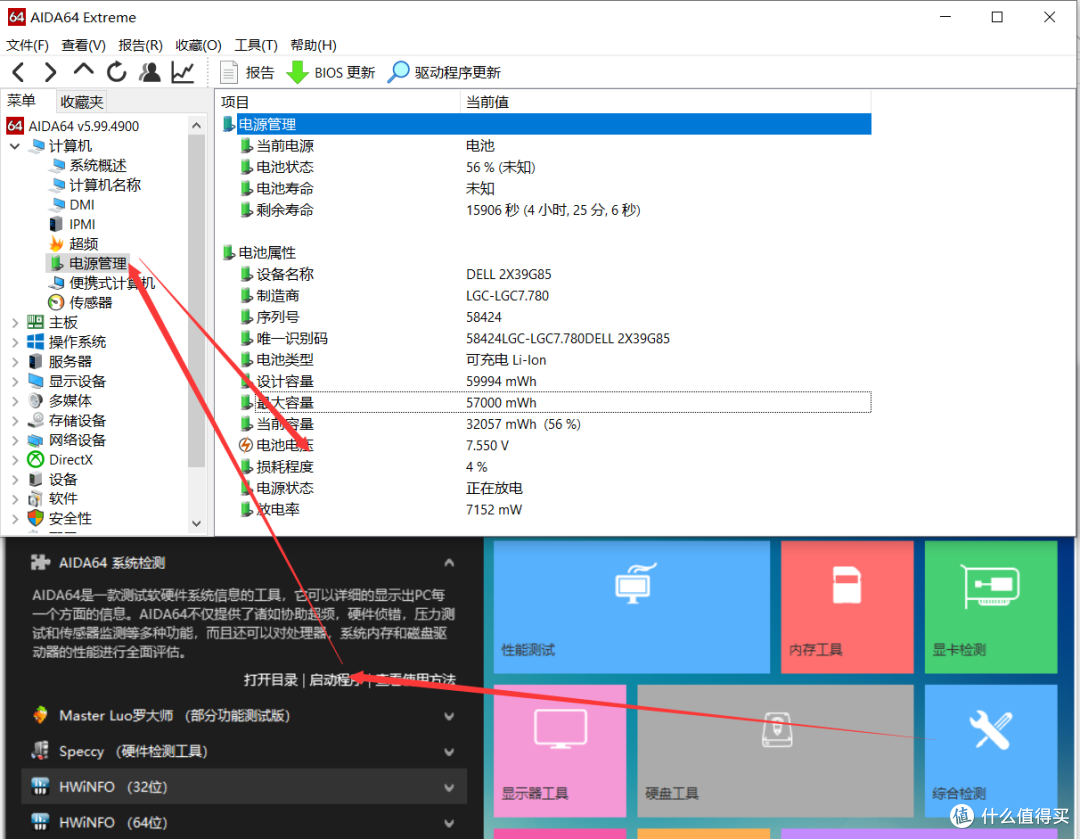1080x839 pixels.
Task: Click 驱动程序更新 driver update button
Action: (444, 72)
